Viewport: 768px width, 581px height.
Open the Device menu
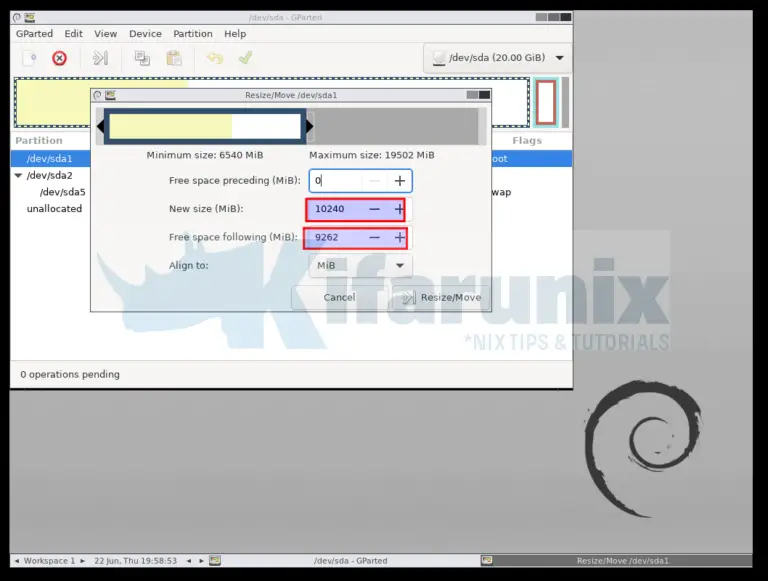(x=145, y=34)
